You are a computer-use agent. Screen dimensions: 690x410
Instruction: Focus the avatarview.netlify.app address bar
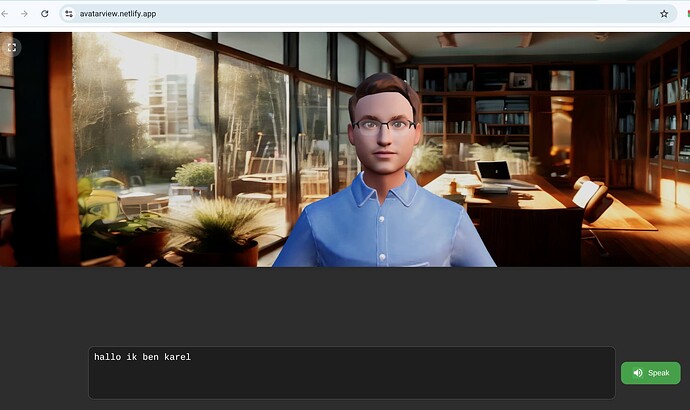[300, 14]
